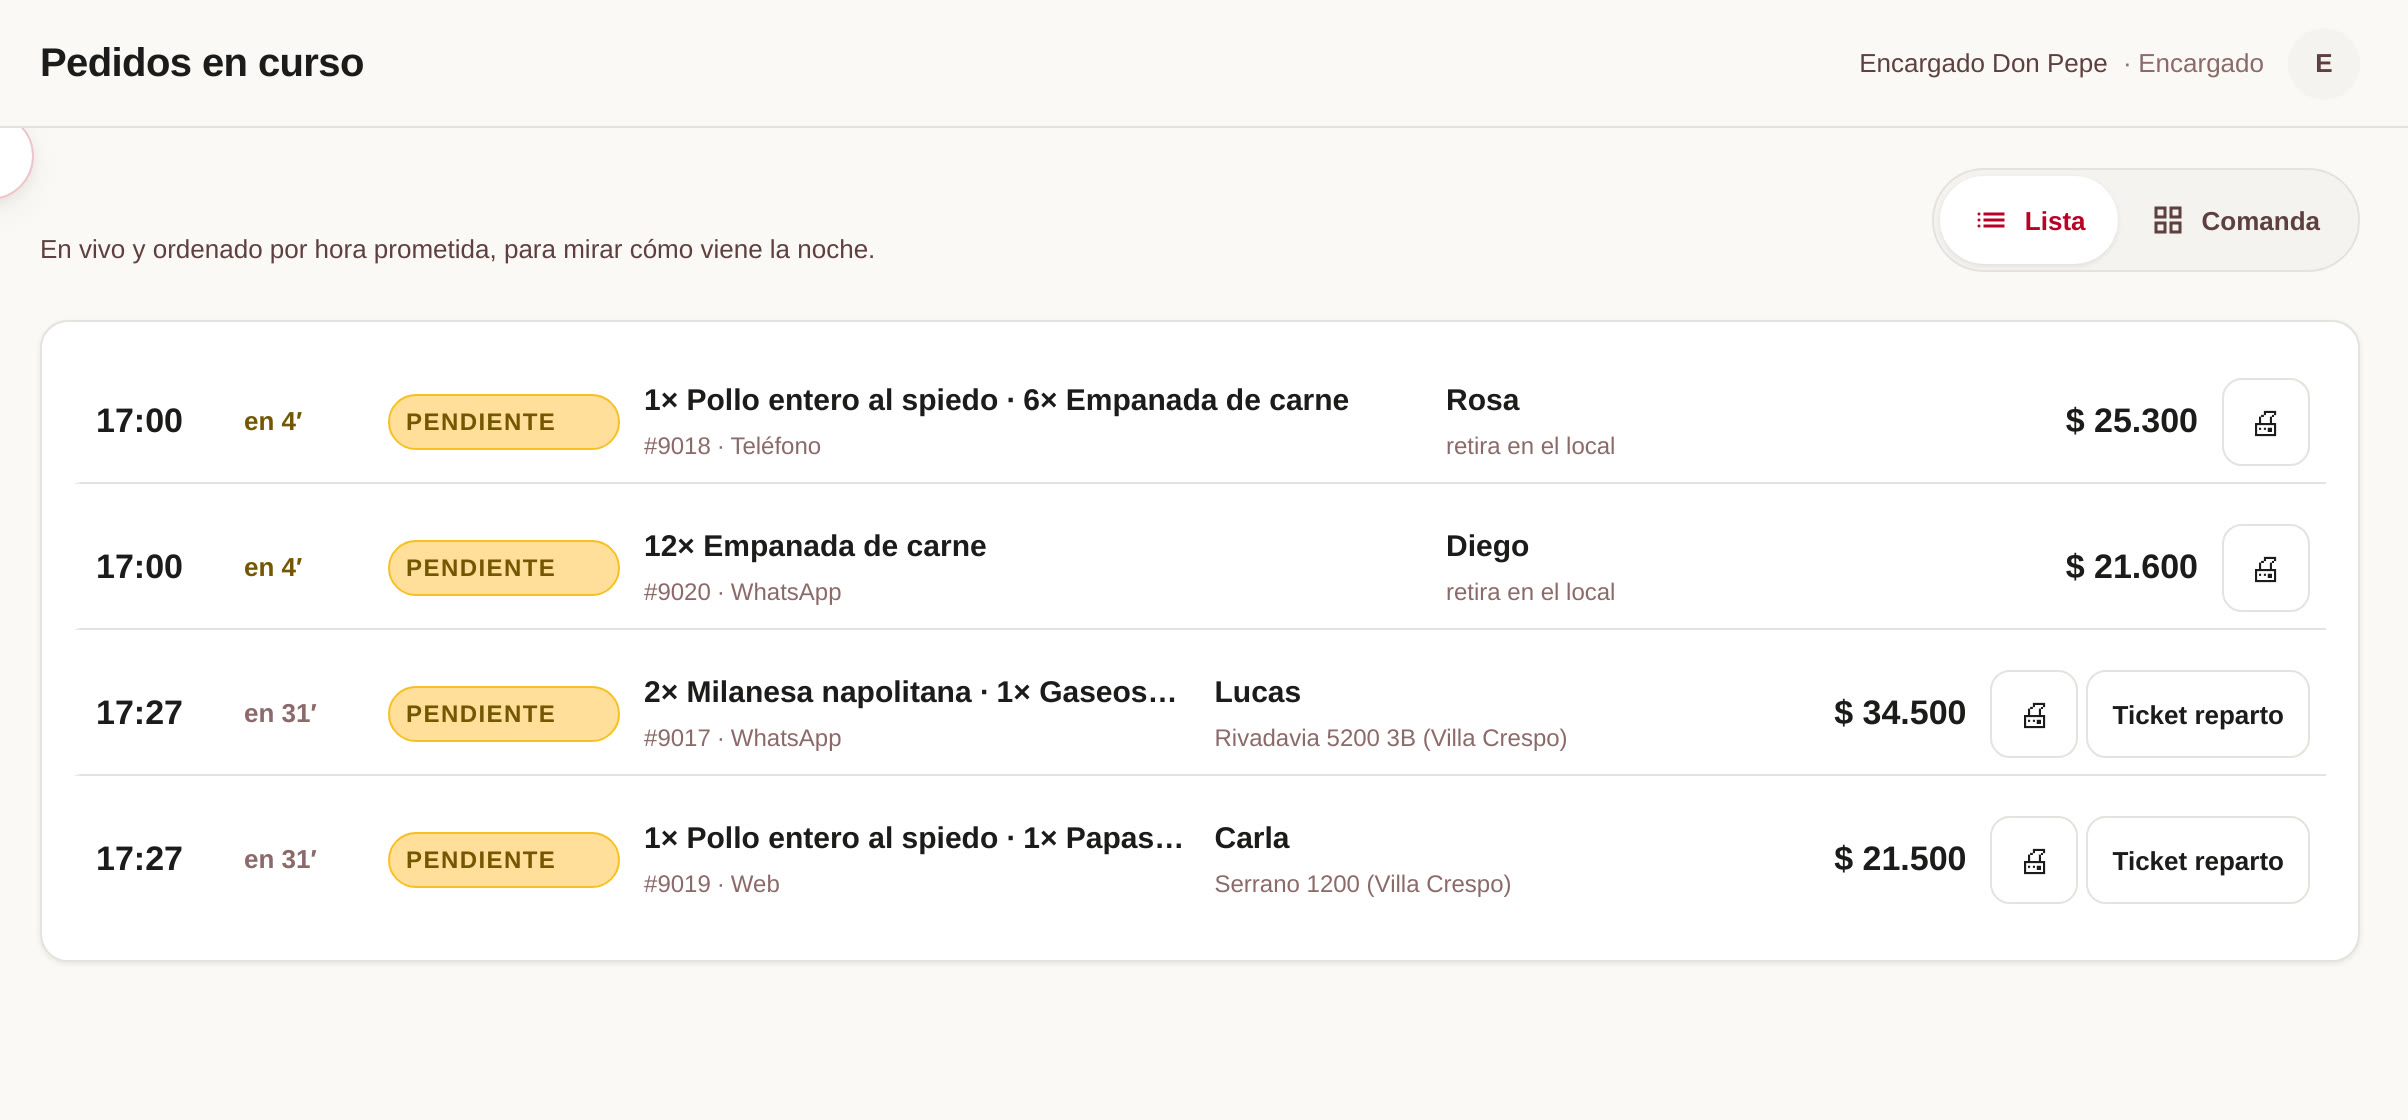The width and height of the screenshot is (2408, 1120).
Task: Click PENDIENTE badge on order #9018
Action: [x=504, y=422]
